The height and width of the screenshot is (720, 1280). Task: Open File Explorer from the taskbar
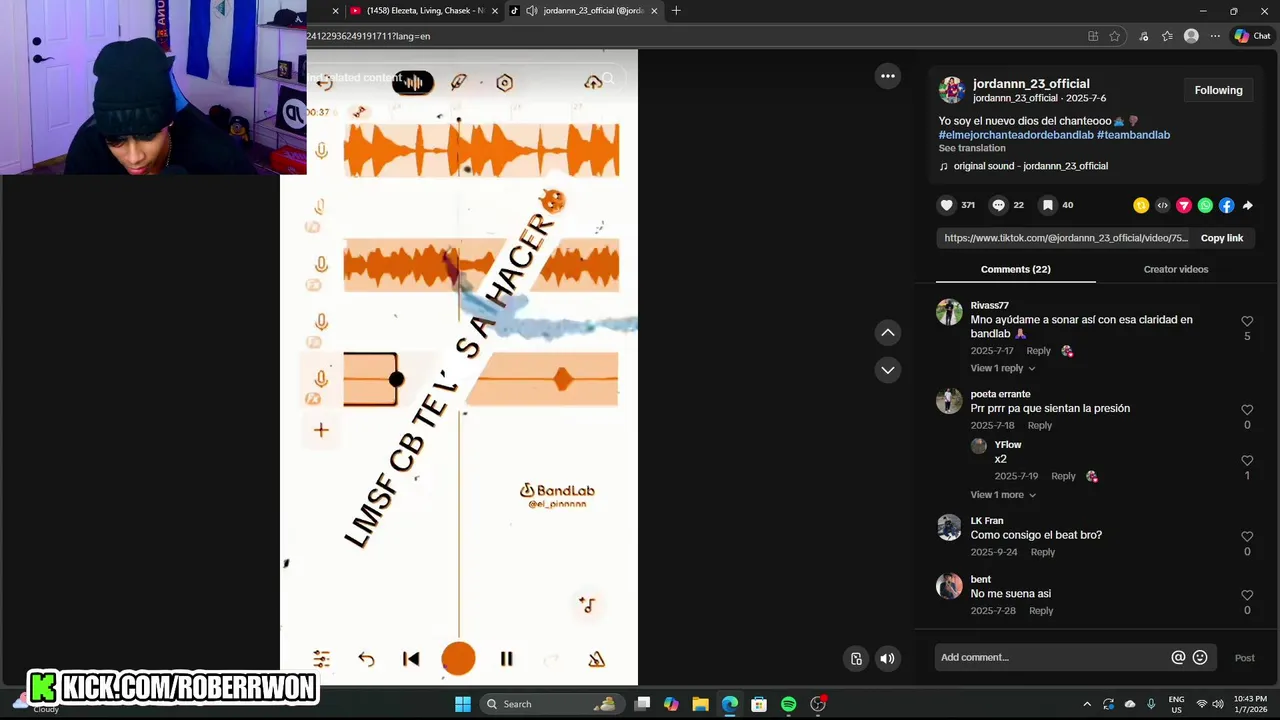tap(700, 704)
